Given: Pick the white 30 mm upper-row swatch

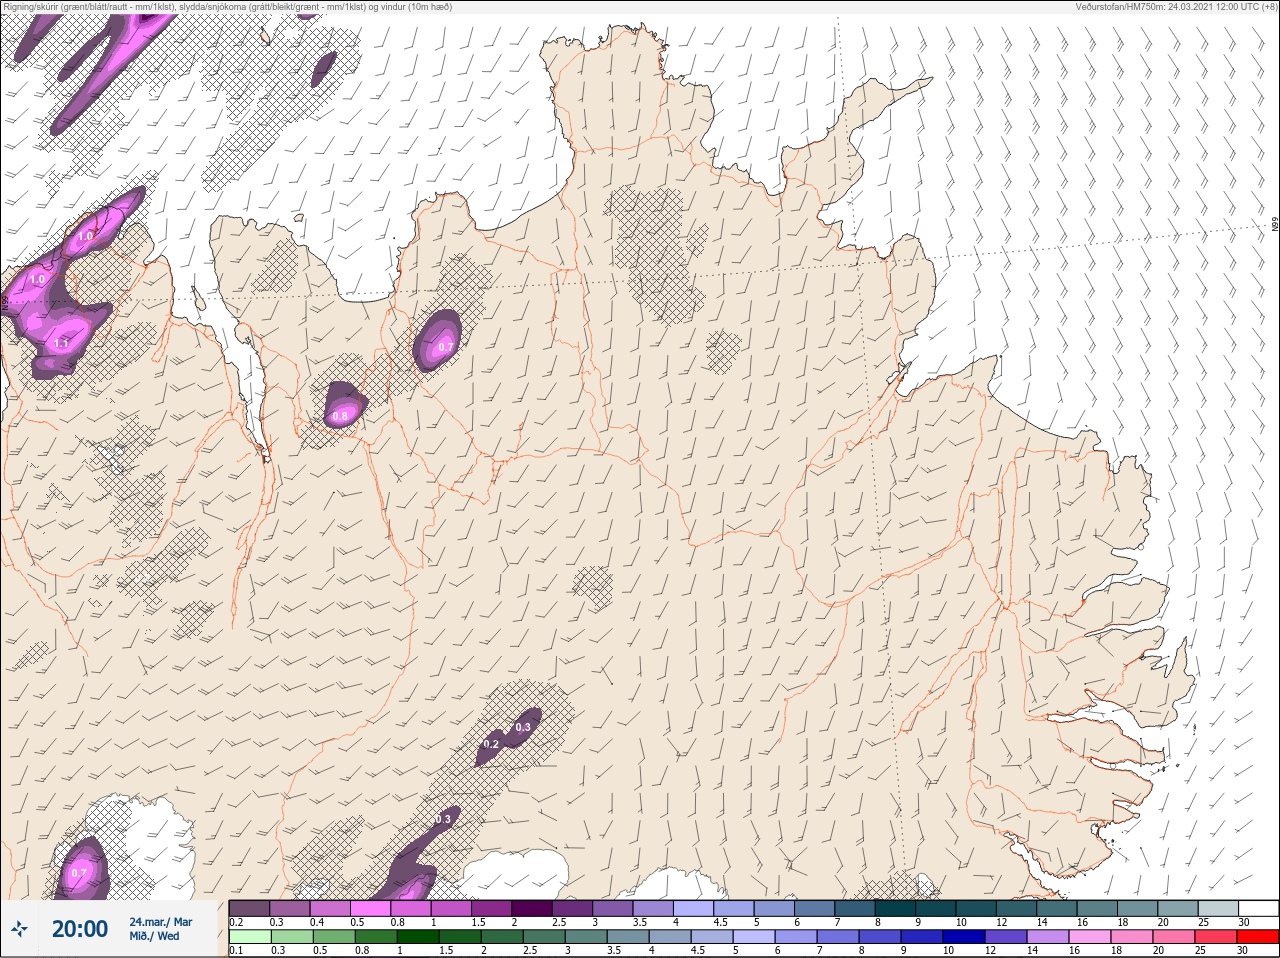Looking at the screenshot, I should (x=1258, y=908).
